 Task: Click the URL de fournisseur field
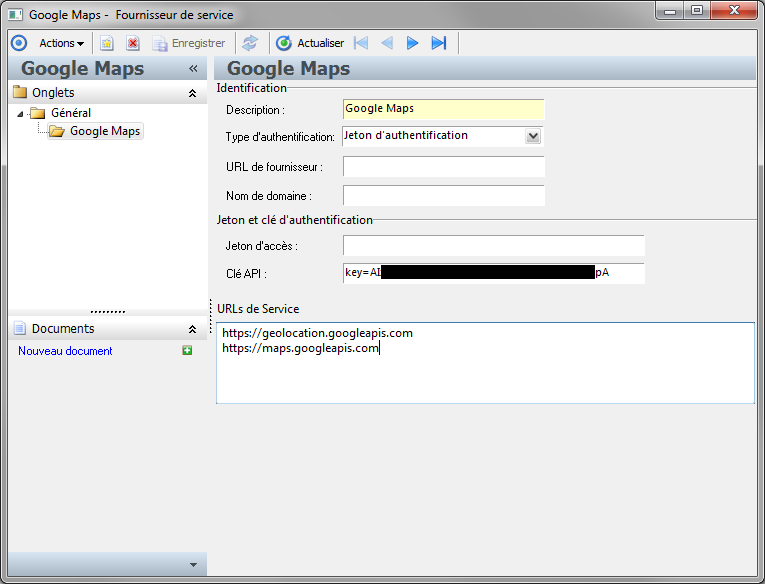pos(443,166)
